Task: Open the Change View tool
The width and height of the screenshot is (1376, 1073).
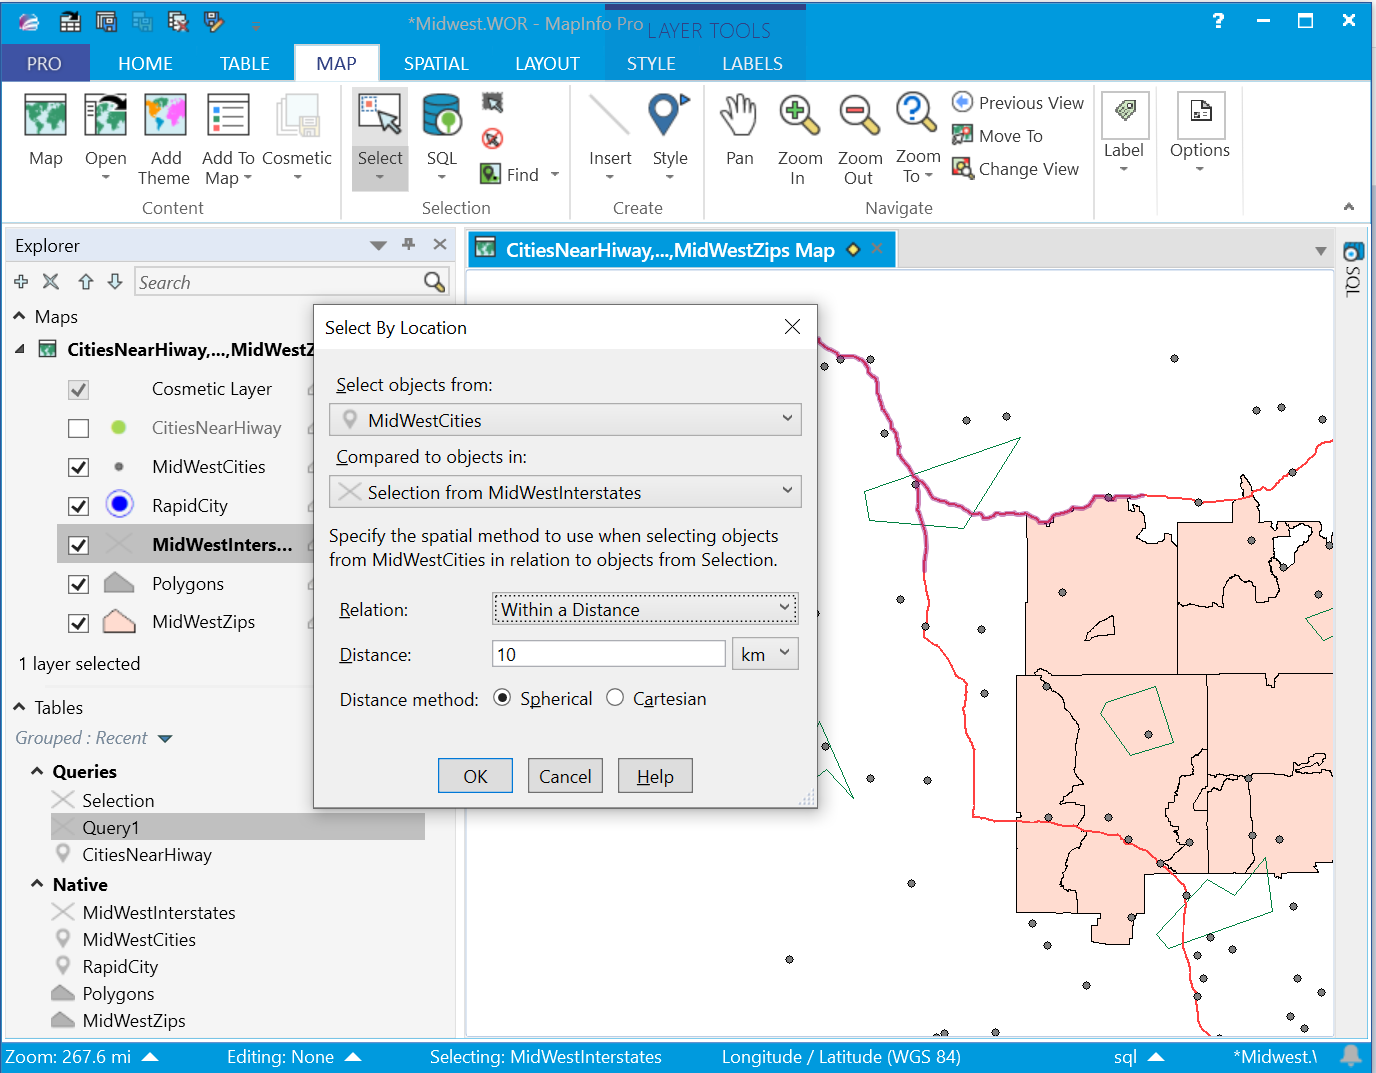Action: coord(1015,168)
